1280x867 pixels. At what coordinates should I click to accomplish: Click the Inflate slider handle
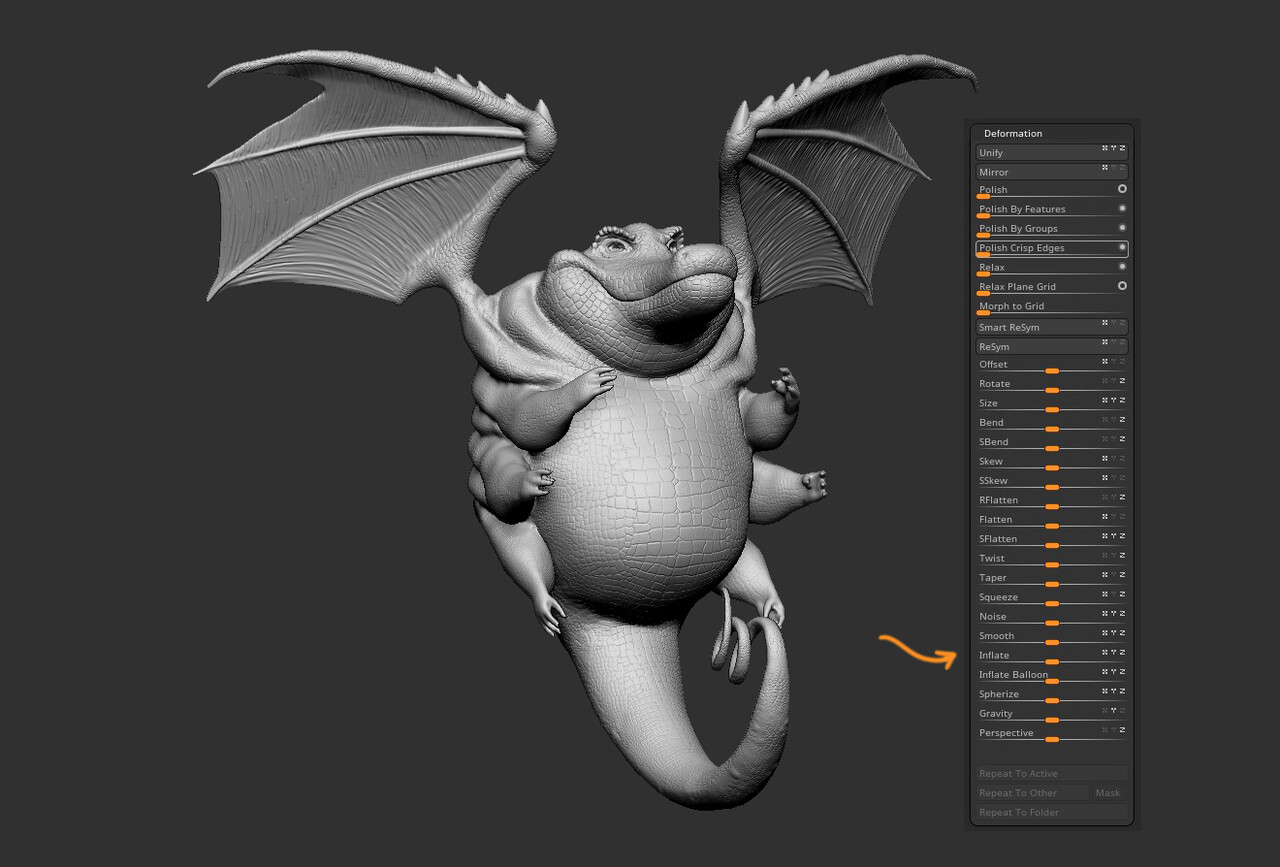(1052, 661)
